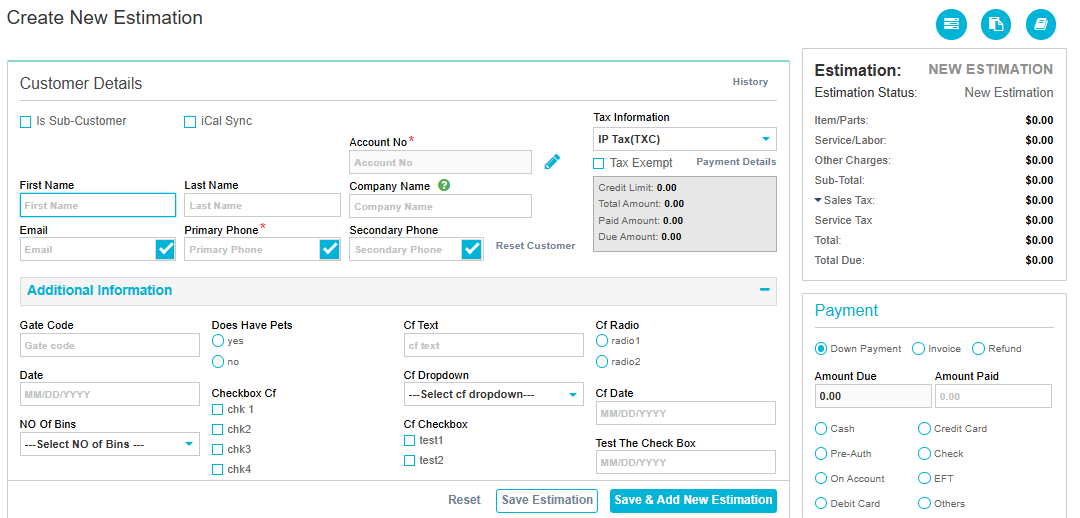Open the Payment Details link

coord(735,162)
